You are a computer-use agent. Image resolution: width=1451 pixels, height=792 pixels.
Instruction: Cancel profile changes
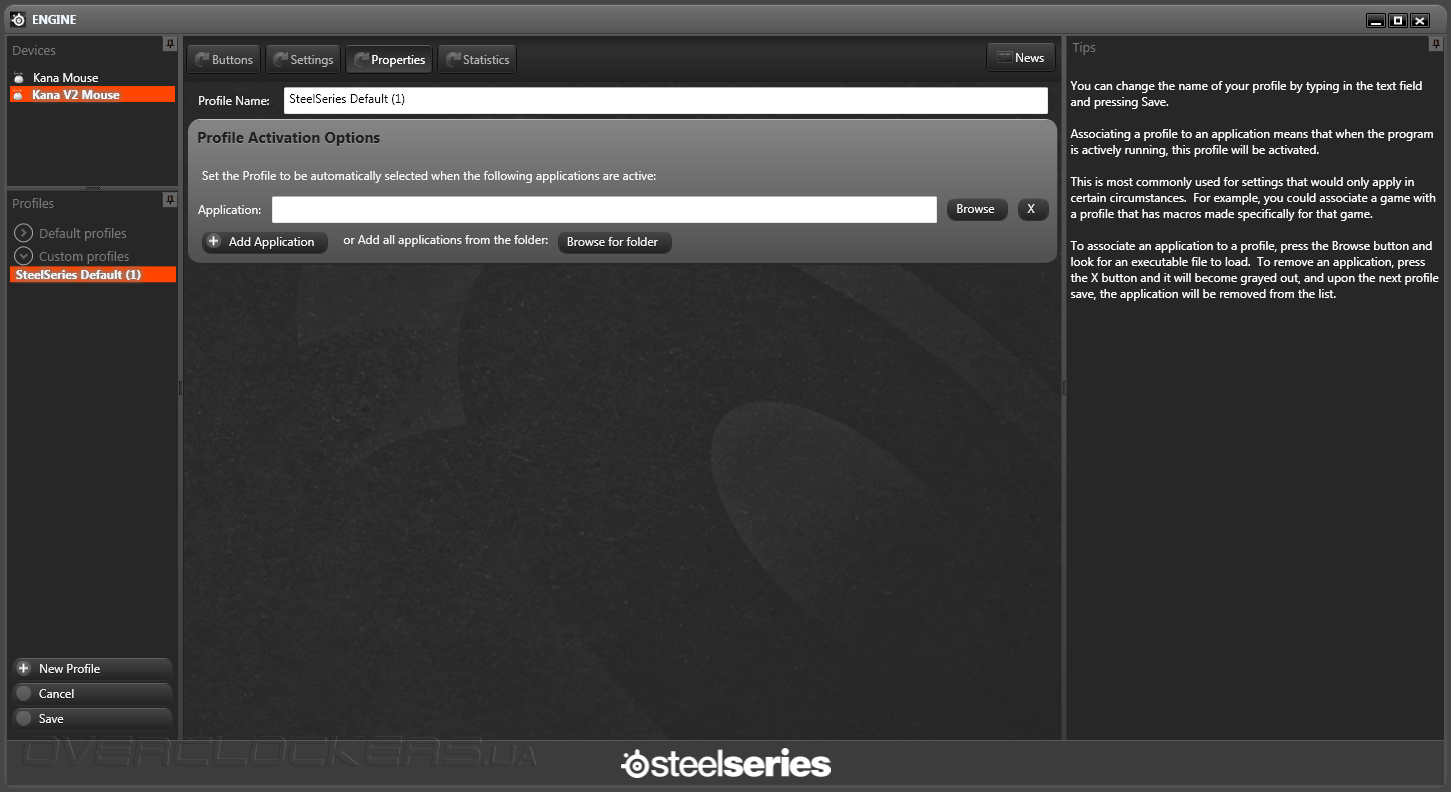coord(92,693)
